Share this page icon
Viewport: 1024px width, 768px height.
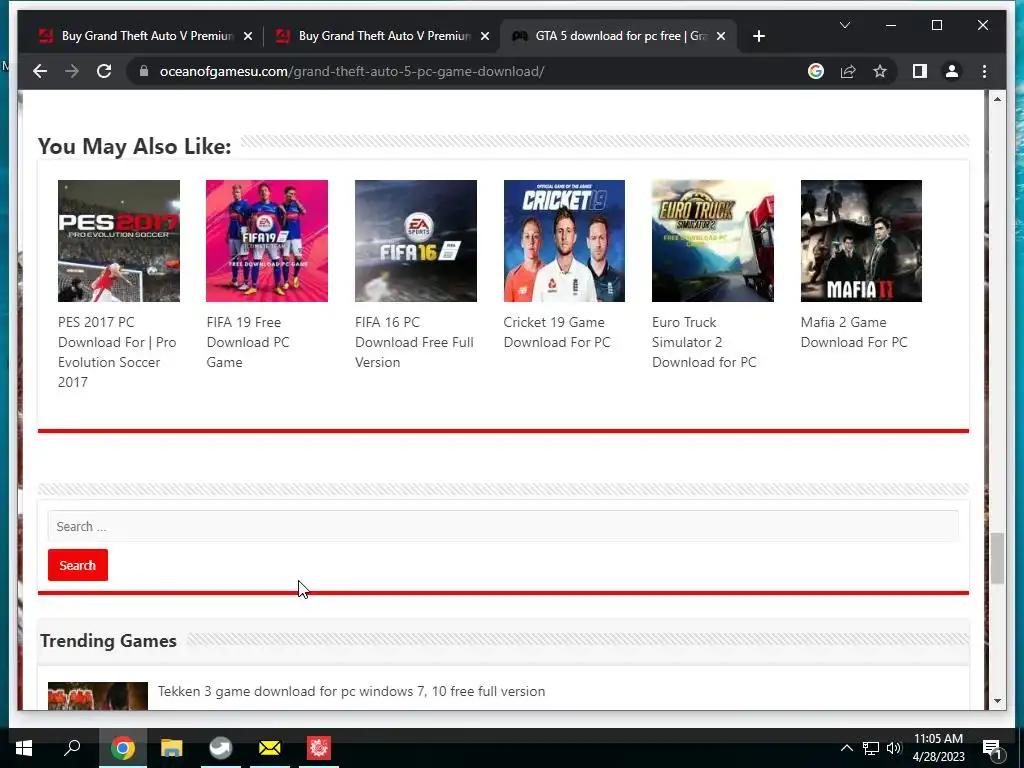pyautogui.click(x=848, y=71)
